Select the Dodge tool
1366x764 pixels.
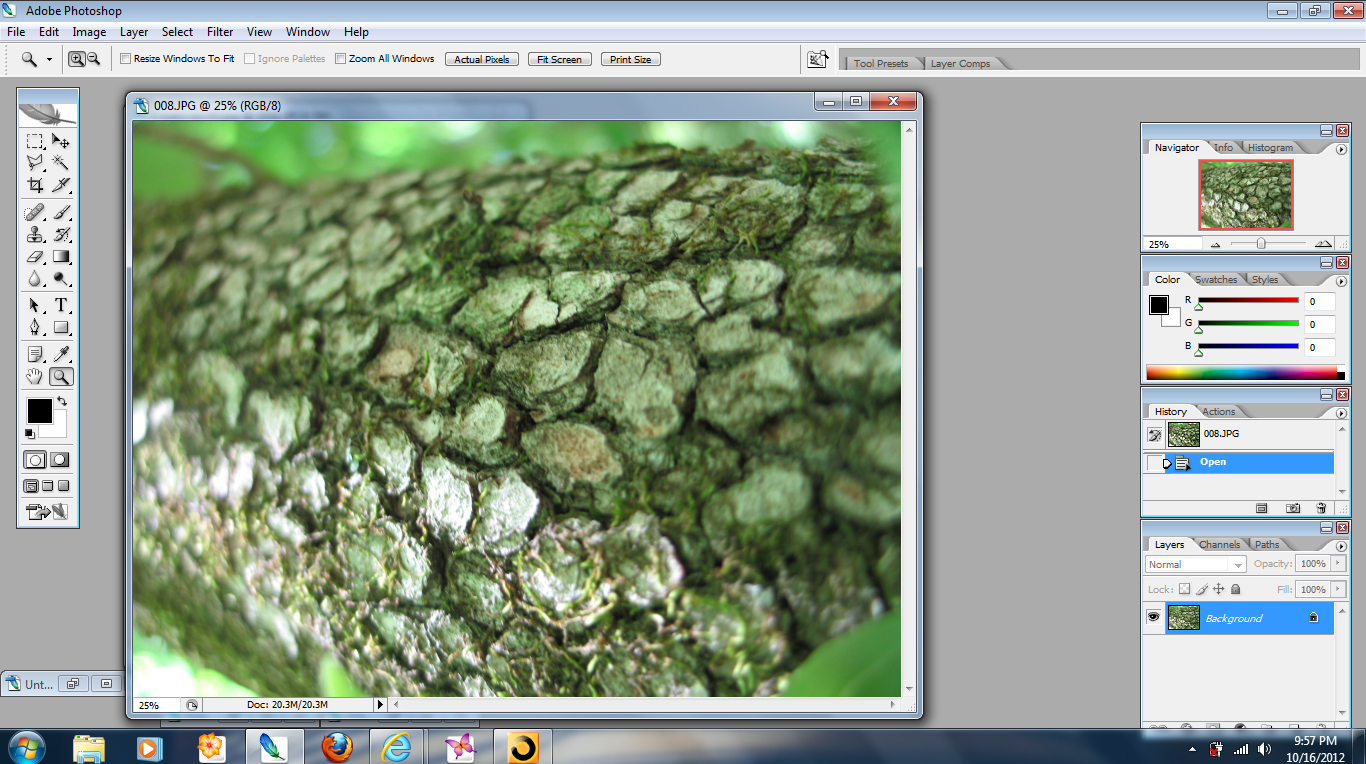pyautogui.click(x=61, y=279)
